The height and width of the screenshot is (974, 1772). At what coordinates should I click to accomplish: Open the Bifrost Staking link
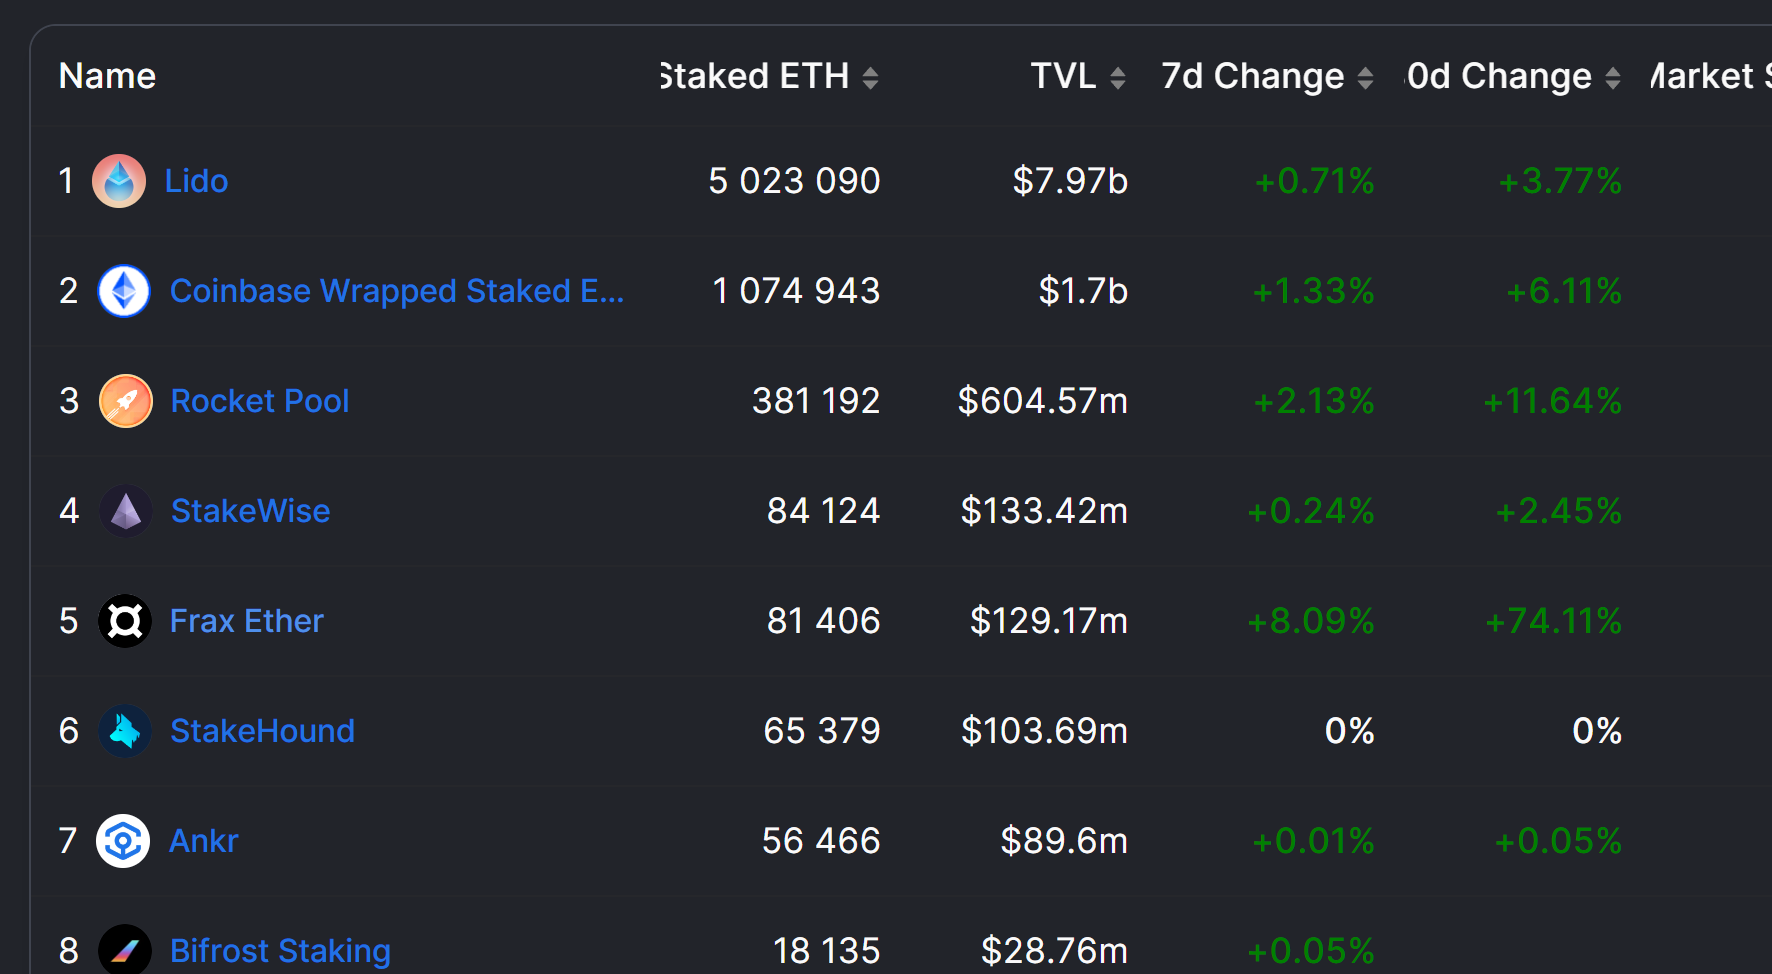280,951
